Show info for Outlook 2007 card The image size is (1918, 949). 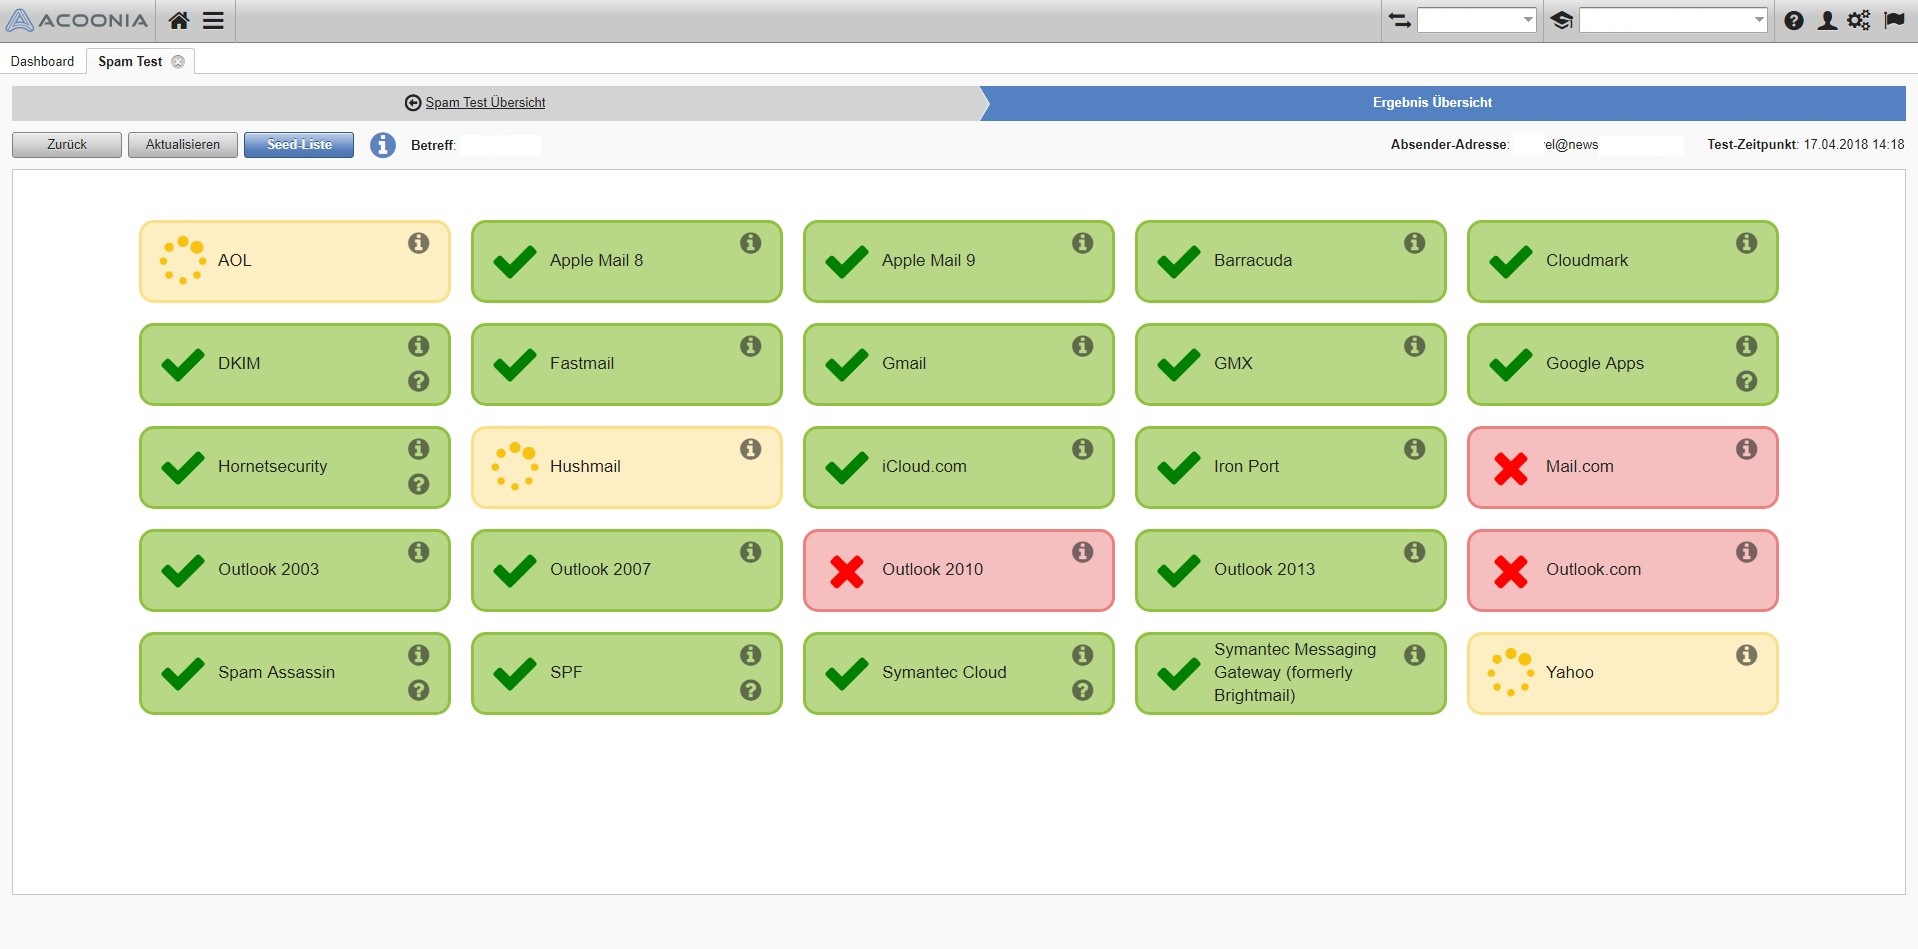pos(751,552)
